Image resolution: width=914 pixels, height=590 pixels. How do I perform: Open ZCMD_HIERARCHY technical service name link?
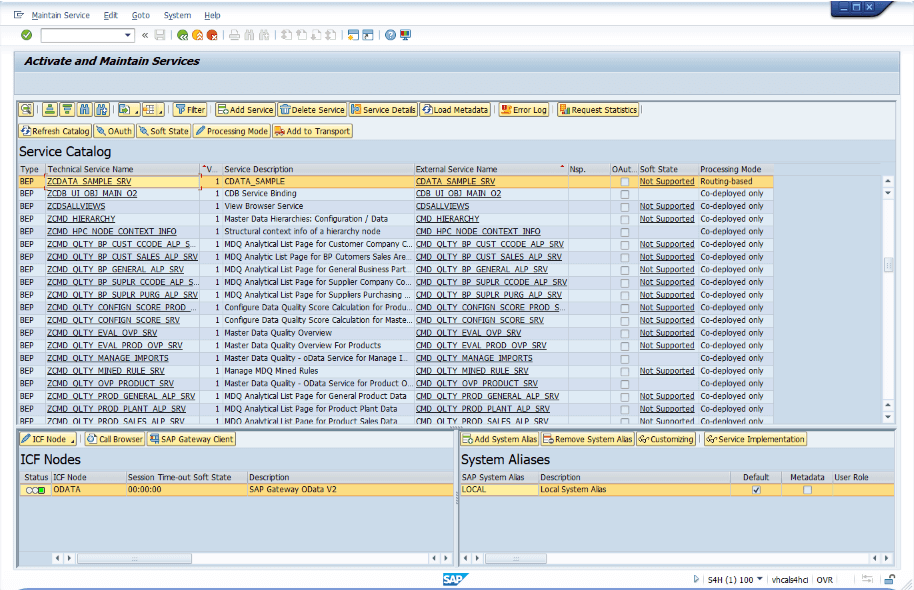click(81, 219)
